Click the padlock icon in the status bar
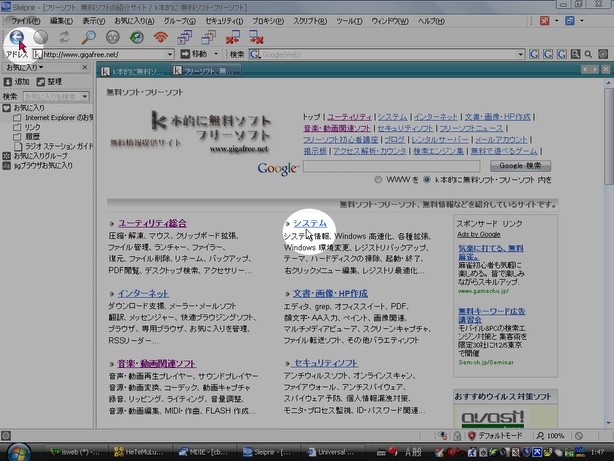Screen dimensions: 614x461 [457, 436]
